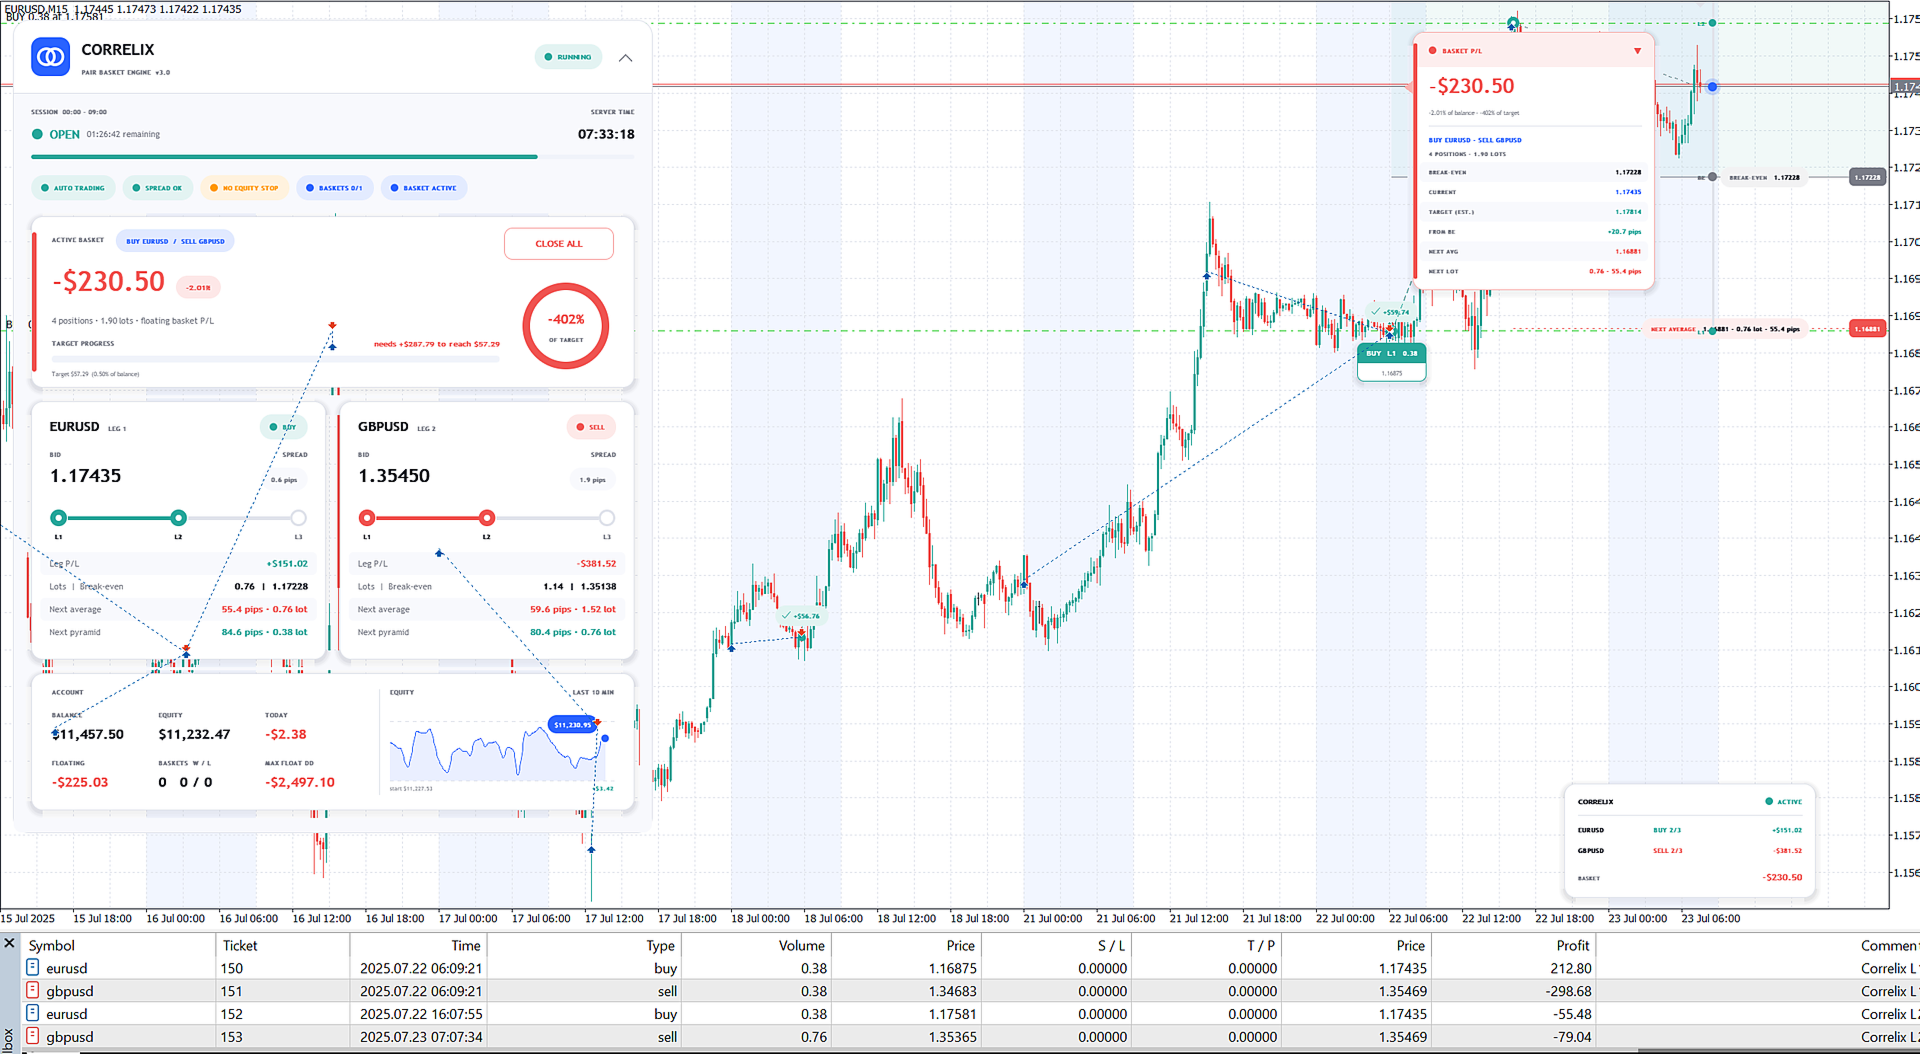Collapse the Correlix panel with chevron
This screenshot has height=1054, width=1920.
(x=625, y=58)
